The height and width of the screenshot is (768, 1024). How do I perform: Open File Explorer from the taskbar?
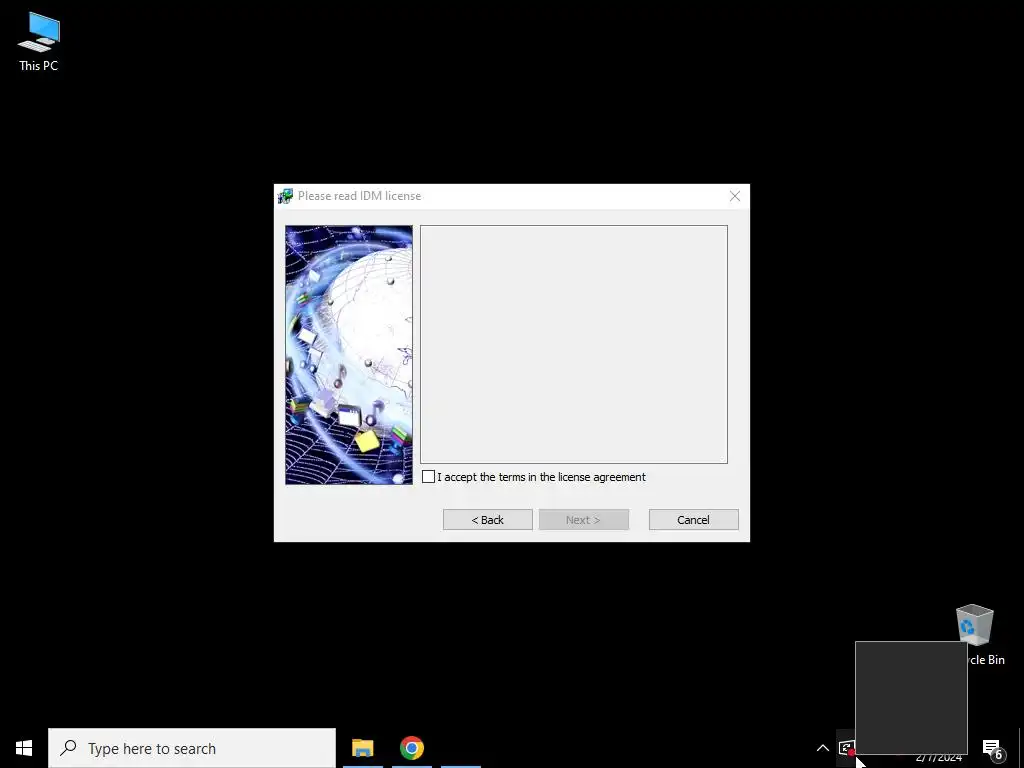[x=362, y=748]
